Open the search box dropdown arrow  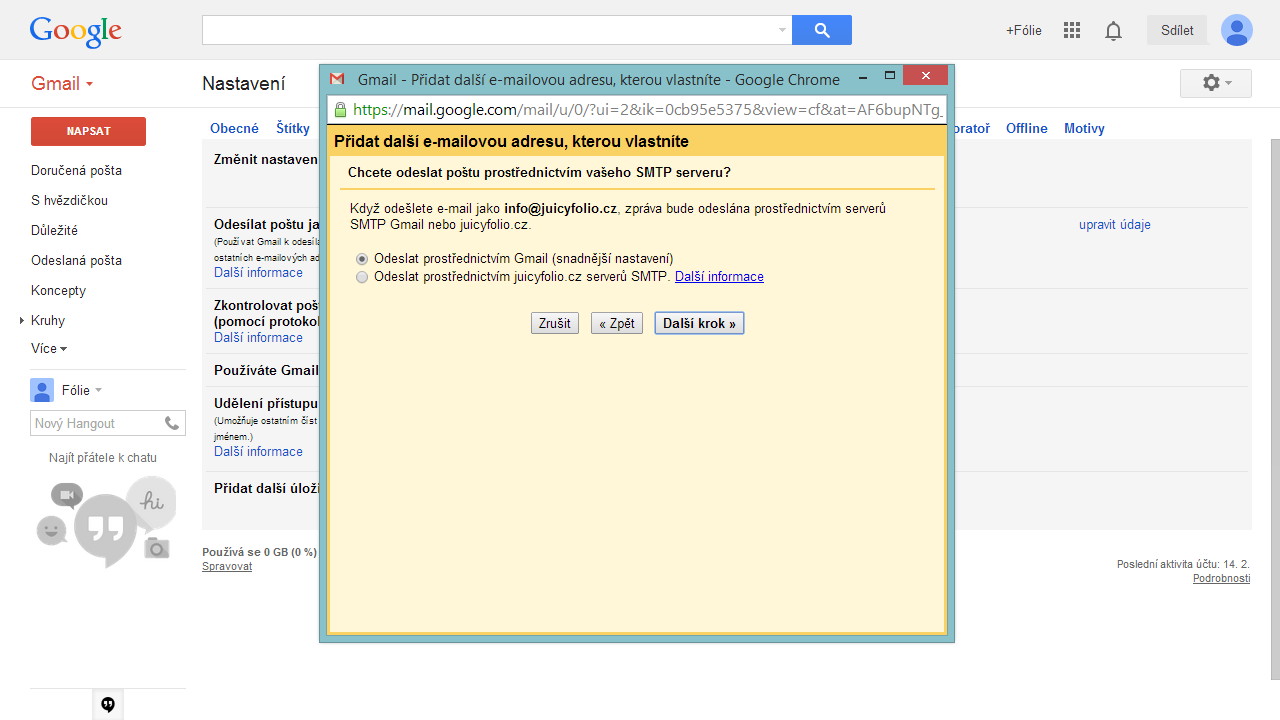[x=782, y=30]
